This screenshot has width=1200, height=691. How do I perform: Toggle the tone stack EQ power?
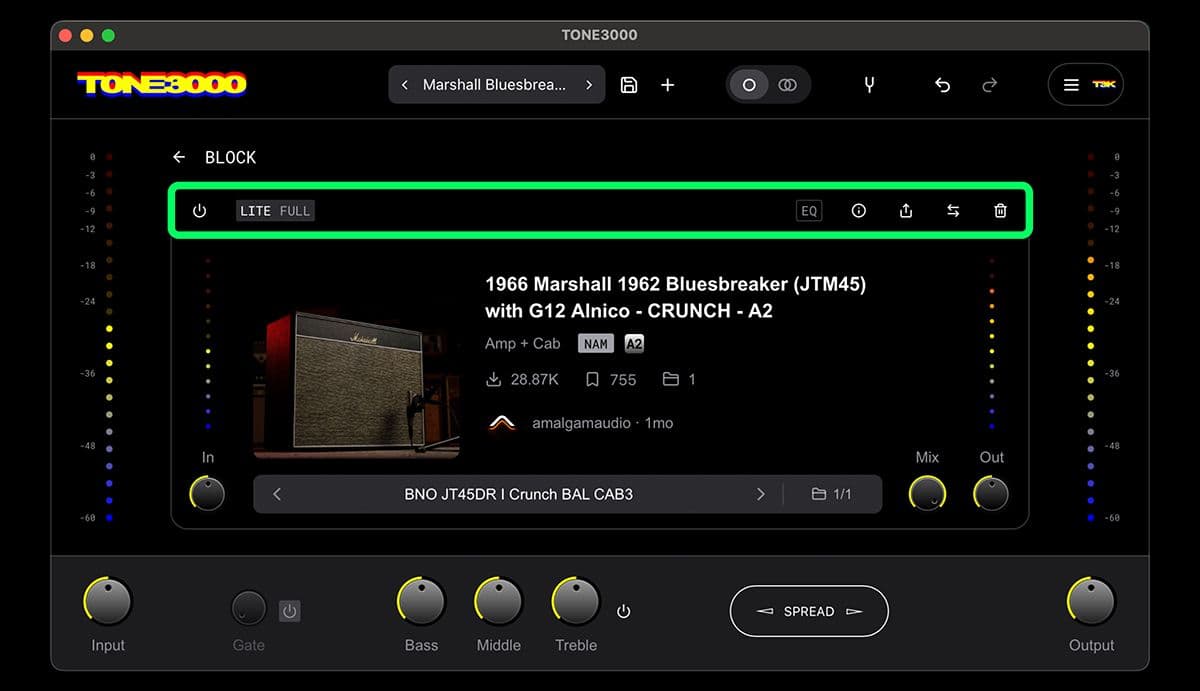pos(624,611)
